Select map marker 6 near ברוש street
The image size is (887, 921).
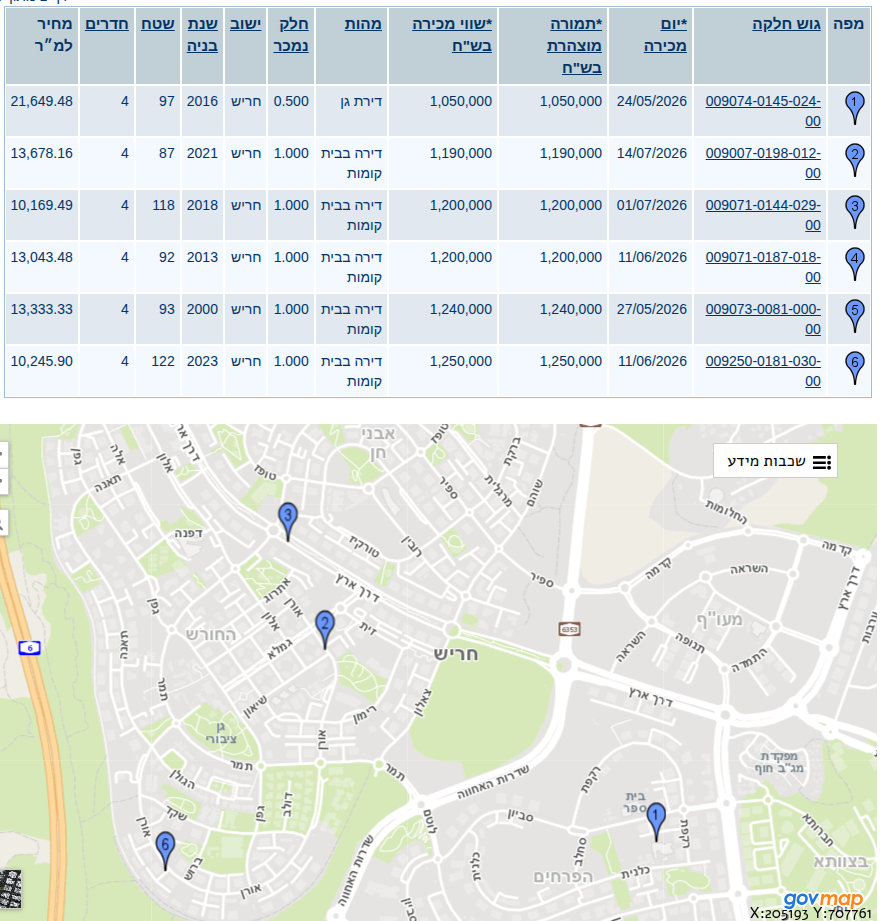tap(166, 851)
